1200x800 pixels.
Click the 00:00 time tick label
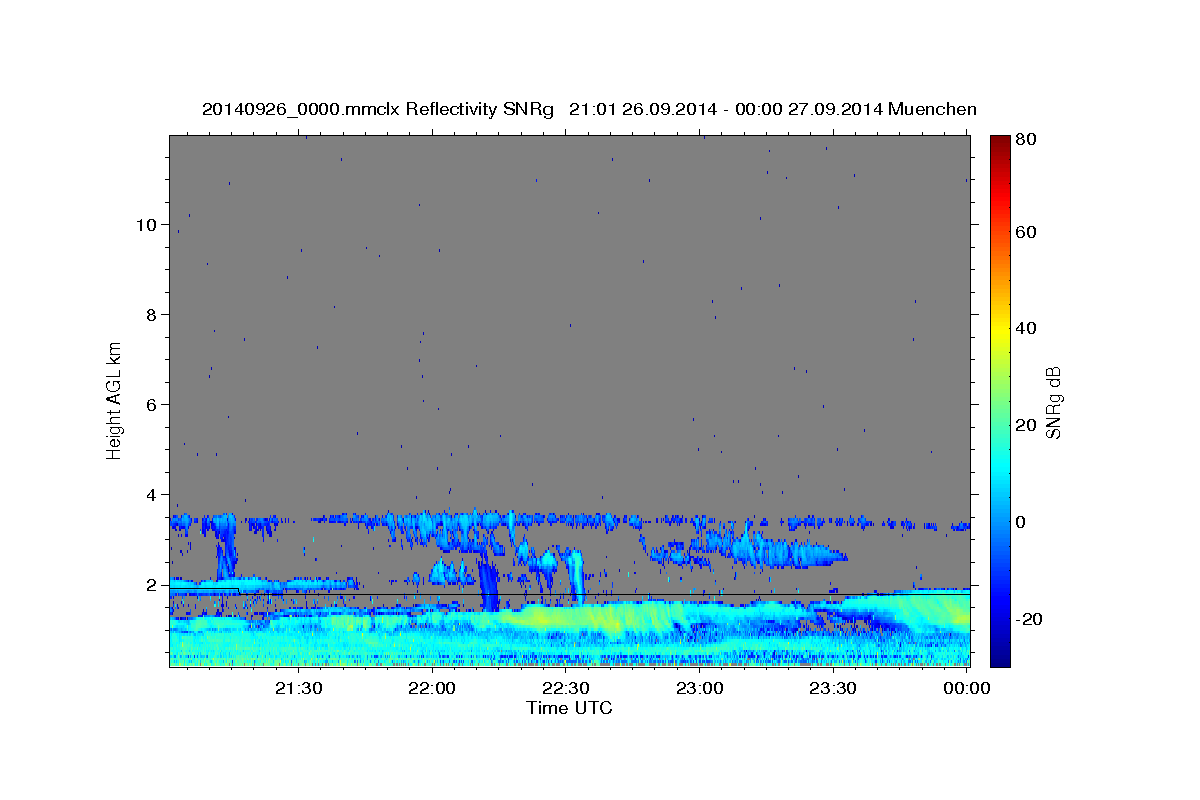966,688
